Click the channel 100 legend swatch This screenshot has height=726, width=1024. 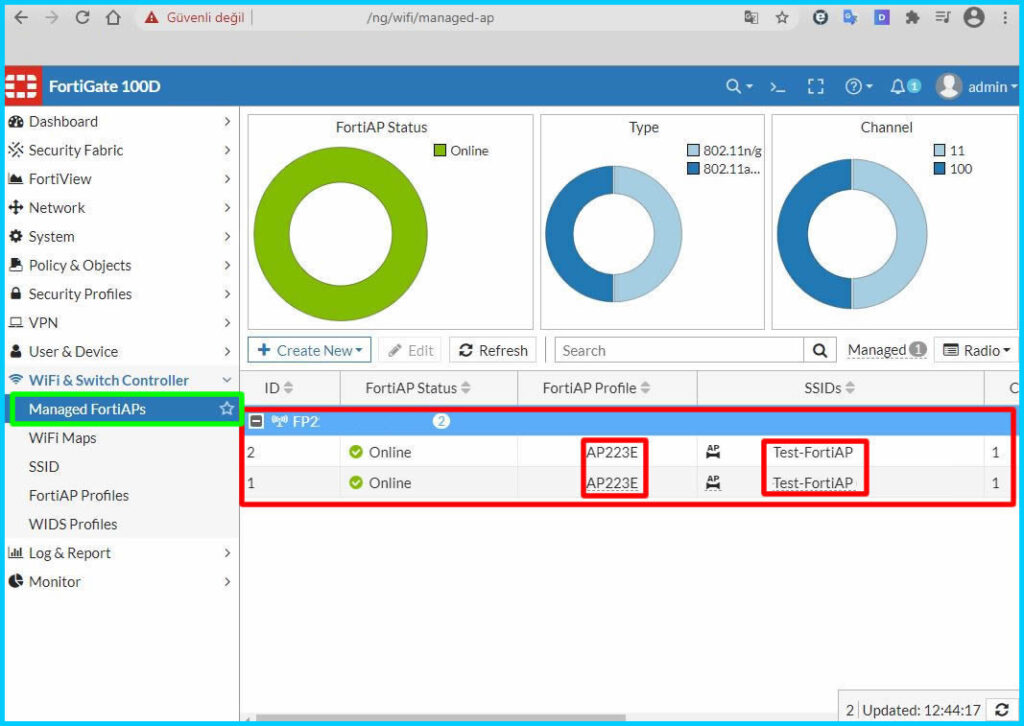coord(940,168)
